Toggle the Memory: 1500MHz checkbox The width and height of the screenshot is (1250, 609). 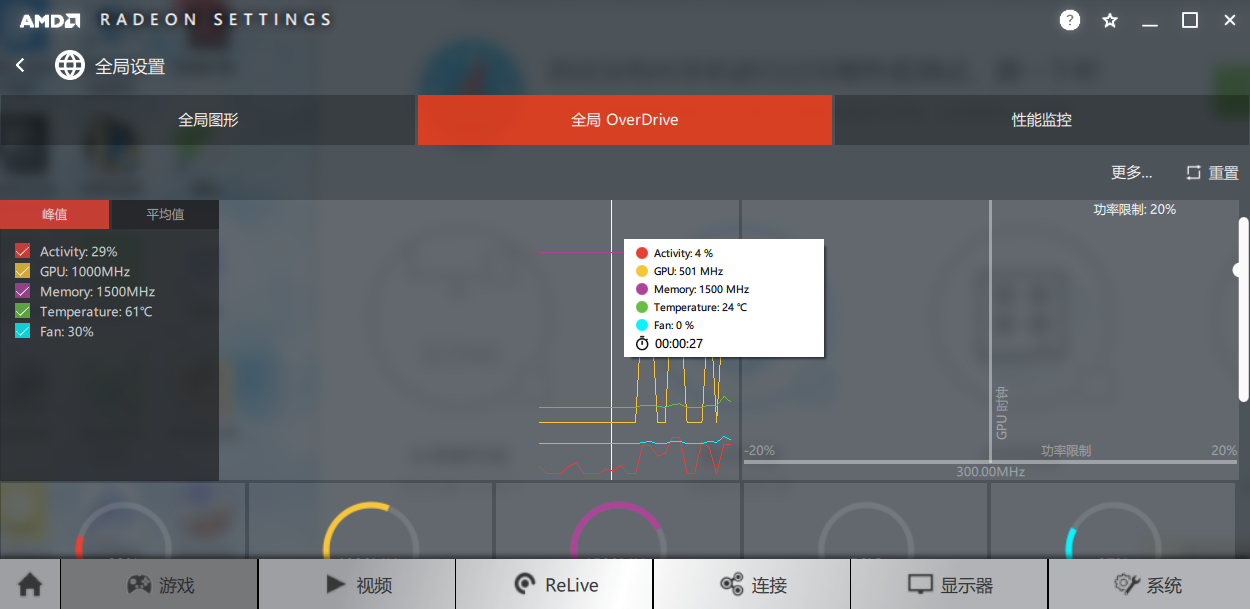23,292
